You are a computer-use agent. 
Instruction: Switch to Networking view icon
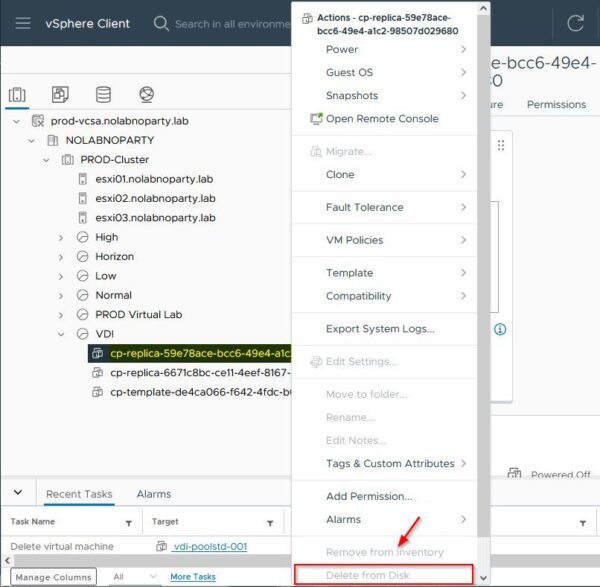(x=147, y=94)
